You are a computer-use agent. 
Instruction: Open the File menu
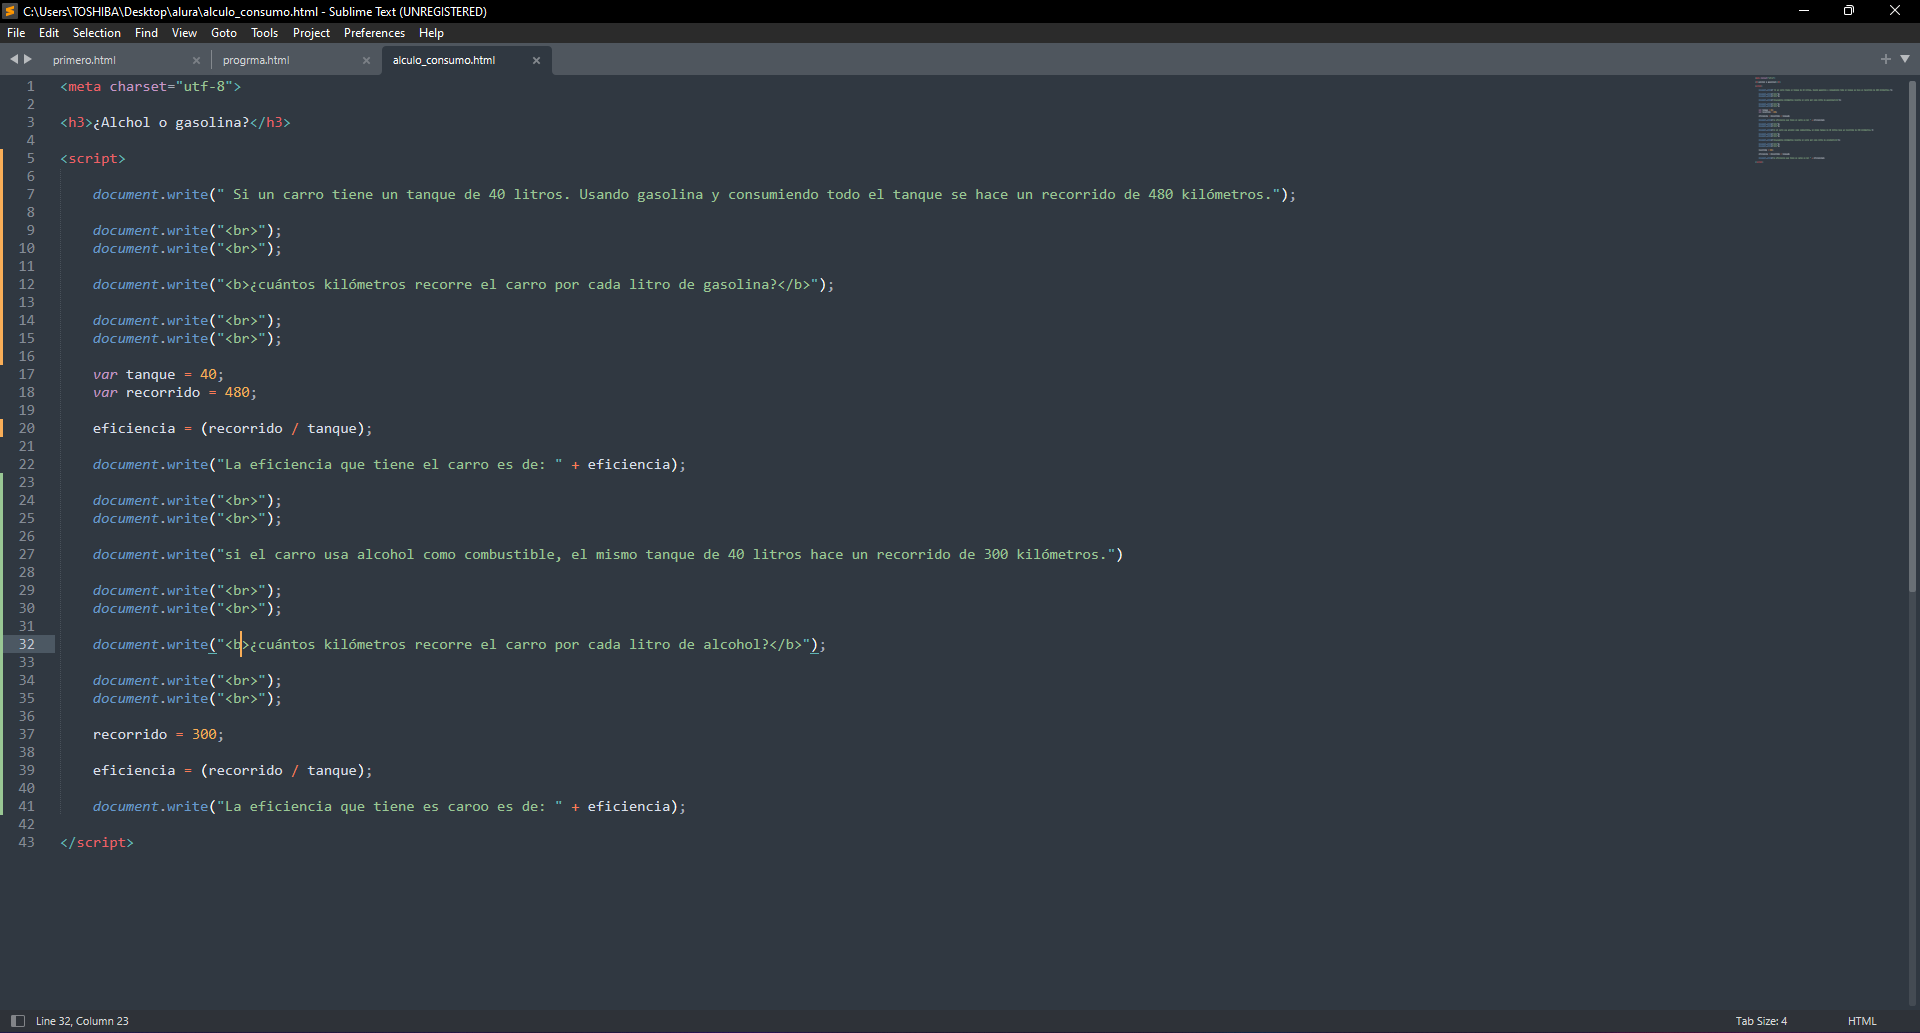16,33
